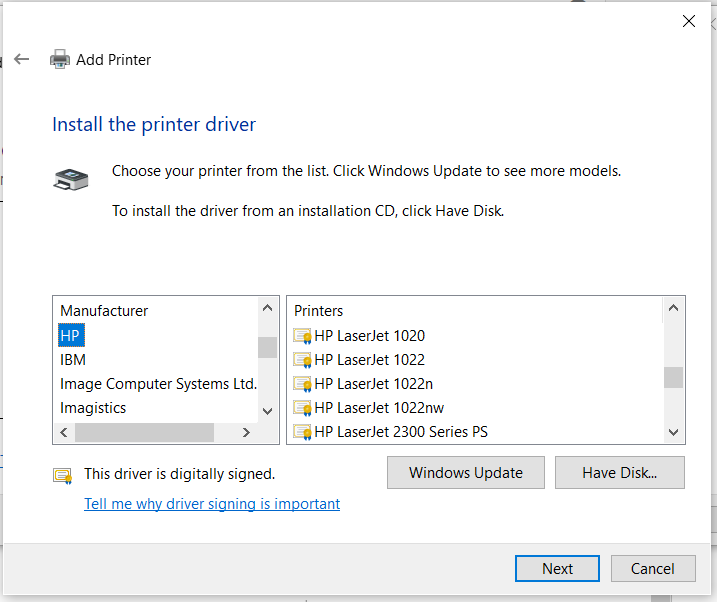Click the Manufacturer list right scroll arrow
Viewport: 717px width, 602px height.
click(x=246, y=432)
